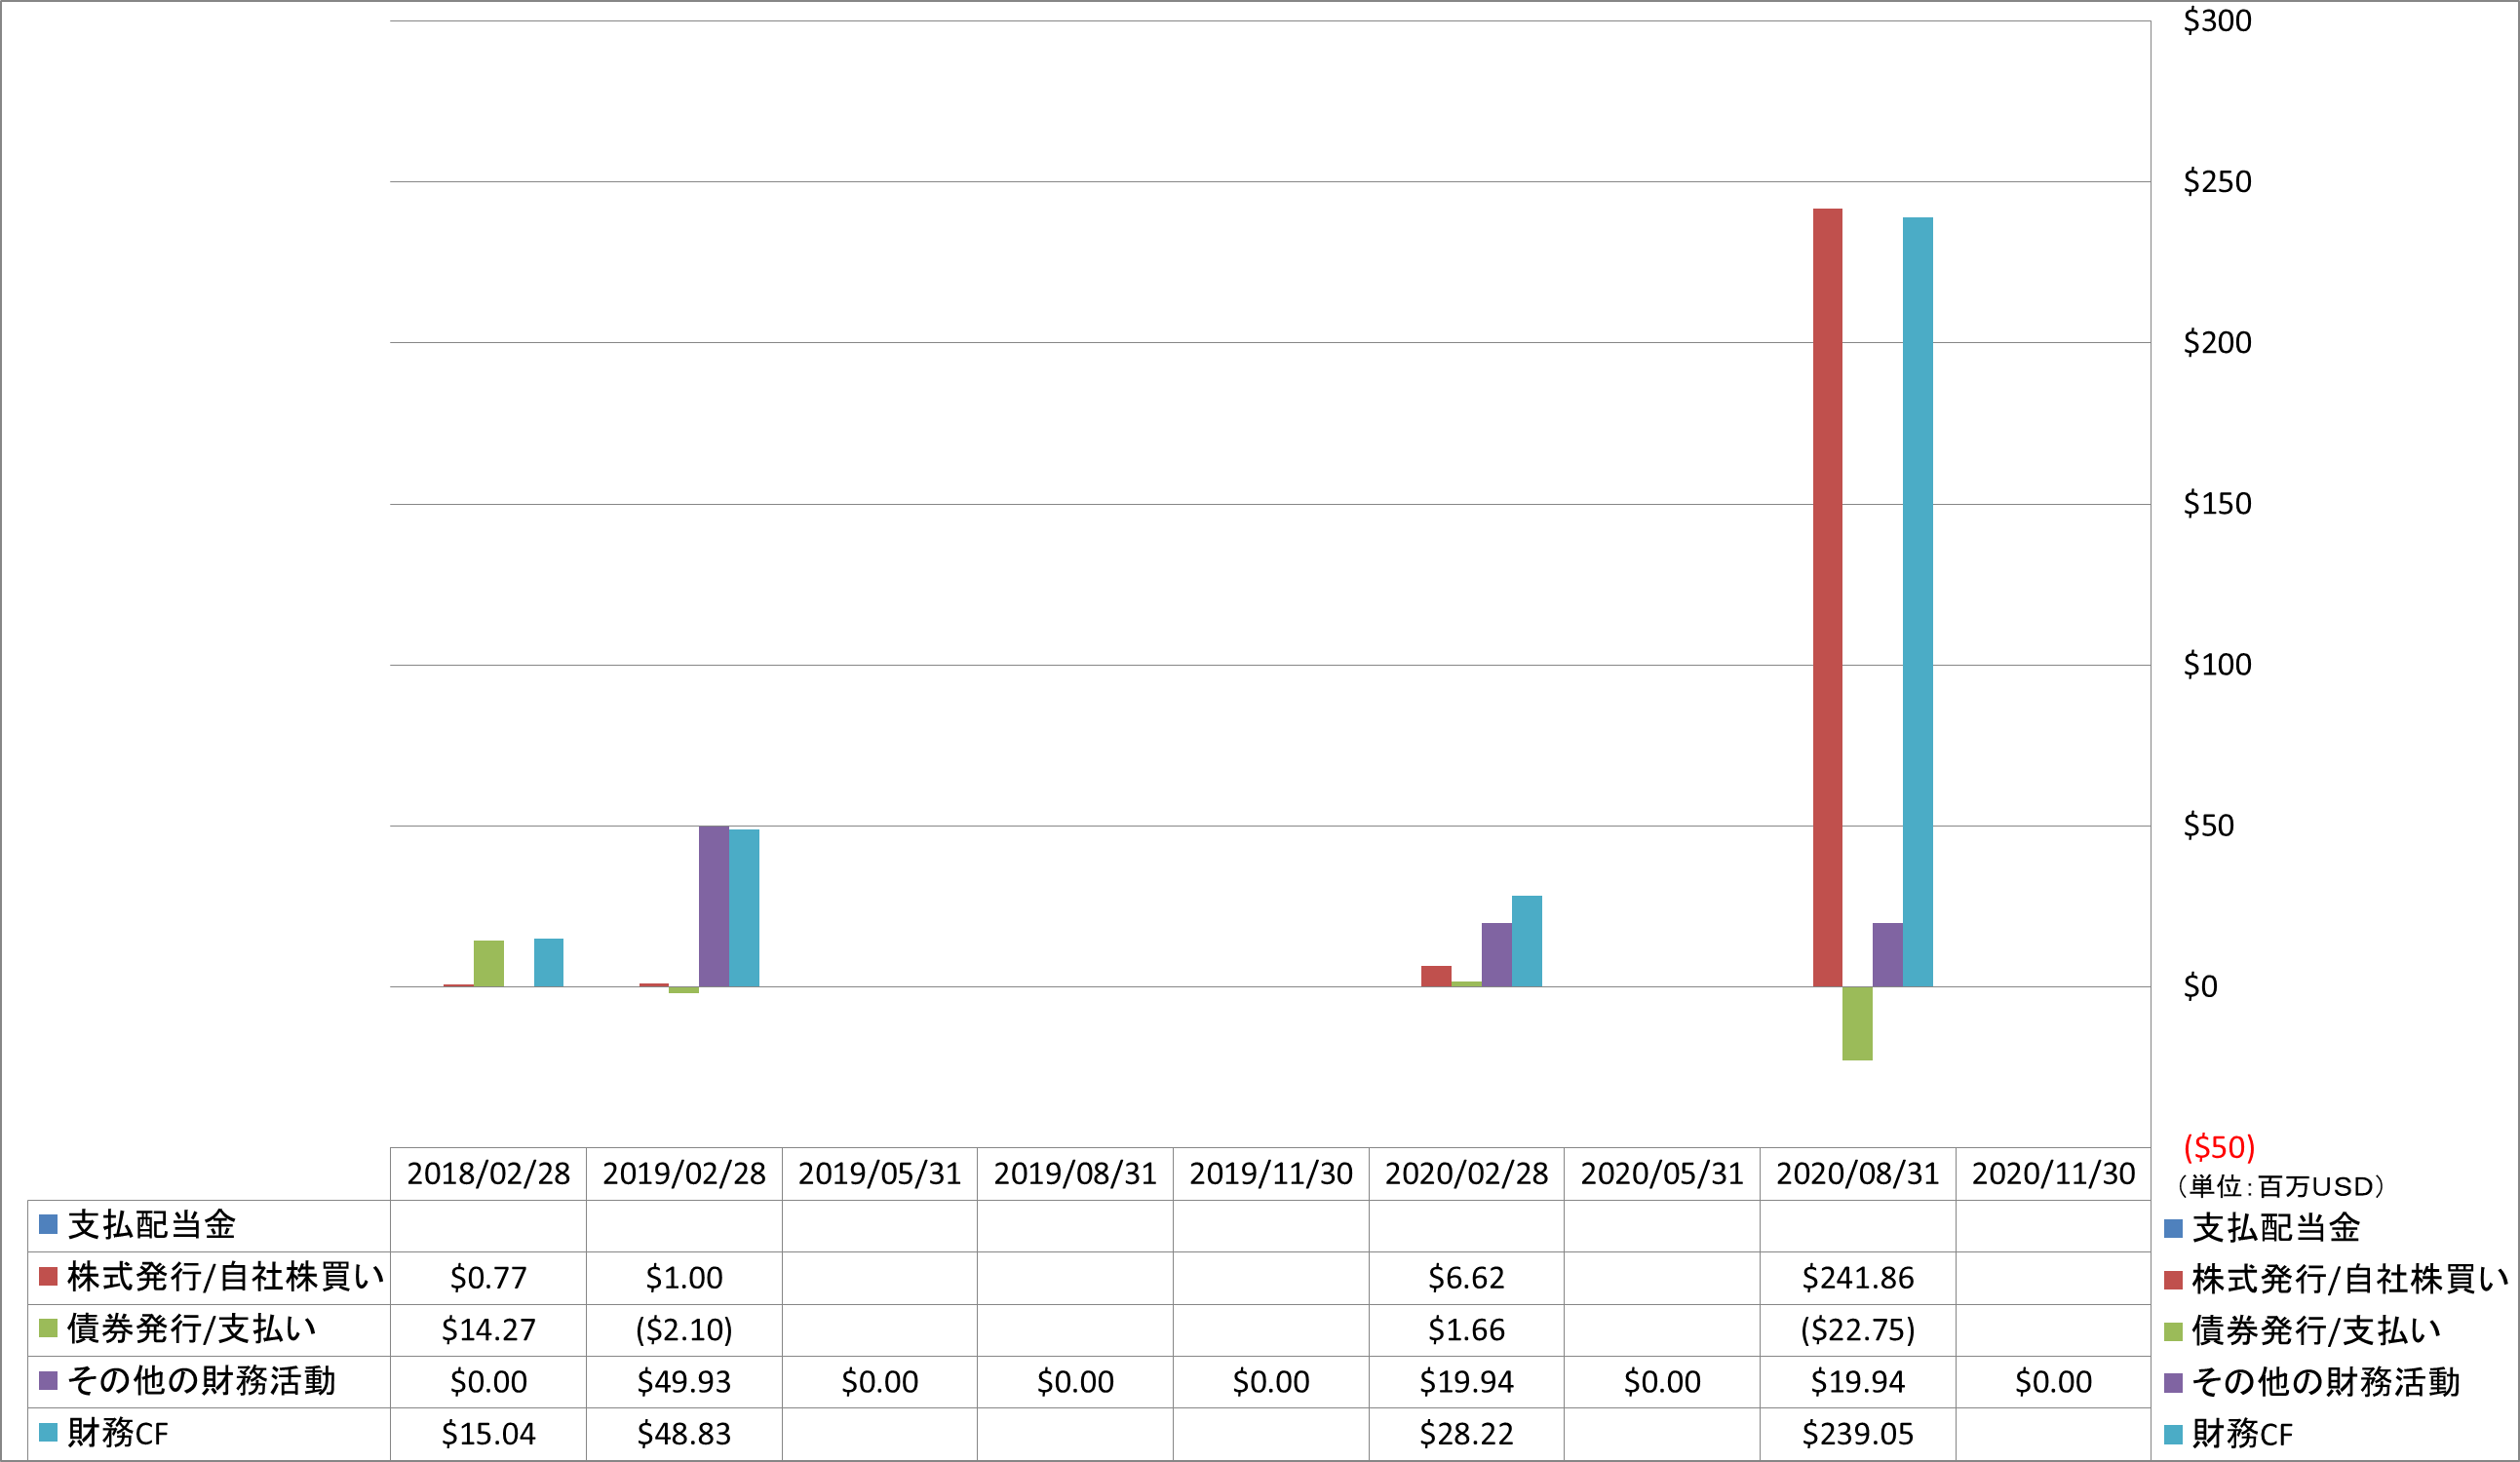Click the 2018/02/28 date column header
Image resolution: width=2520 pixels, height=1462 pixels.
(488, 1173)
